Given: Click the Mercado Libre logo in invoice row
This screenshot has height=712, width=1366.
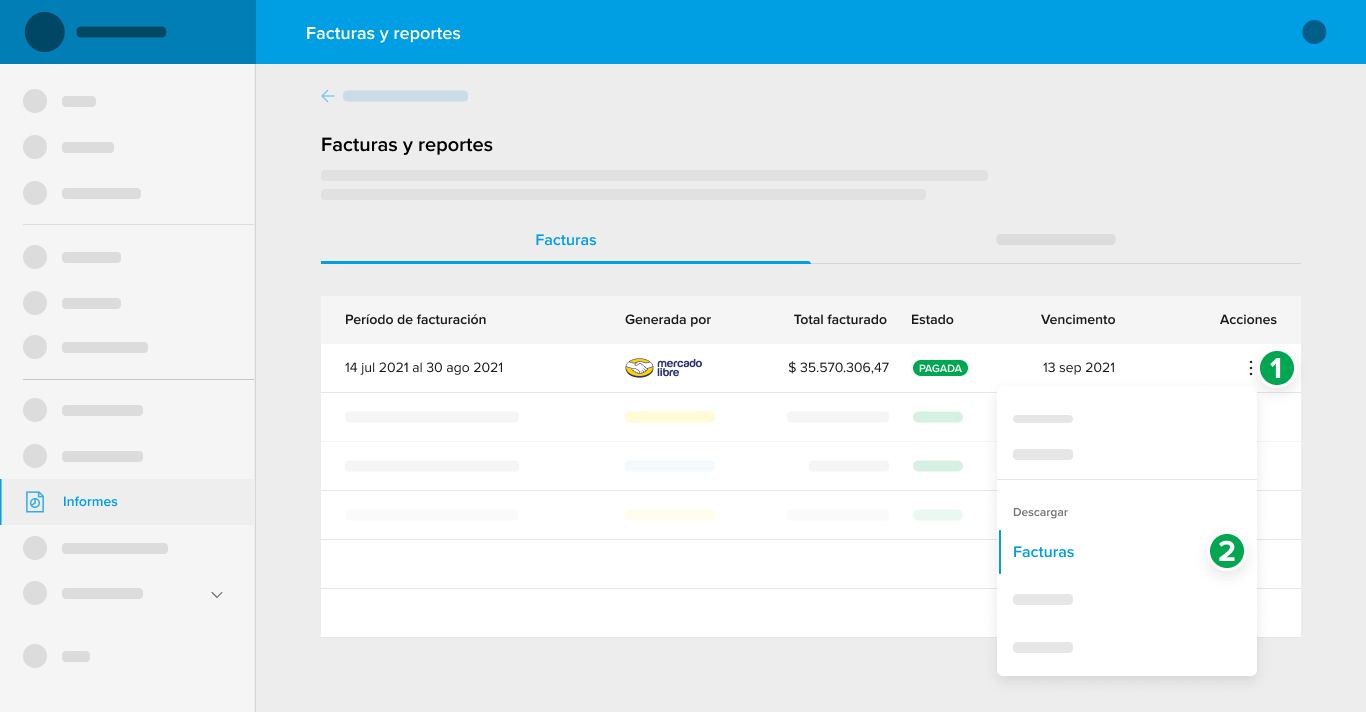Looking at the screenshot, I should pos(664,367).
